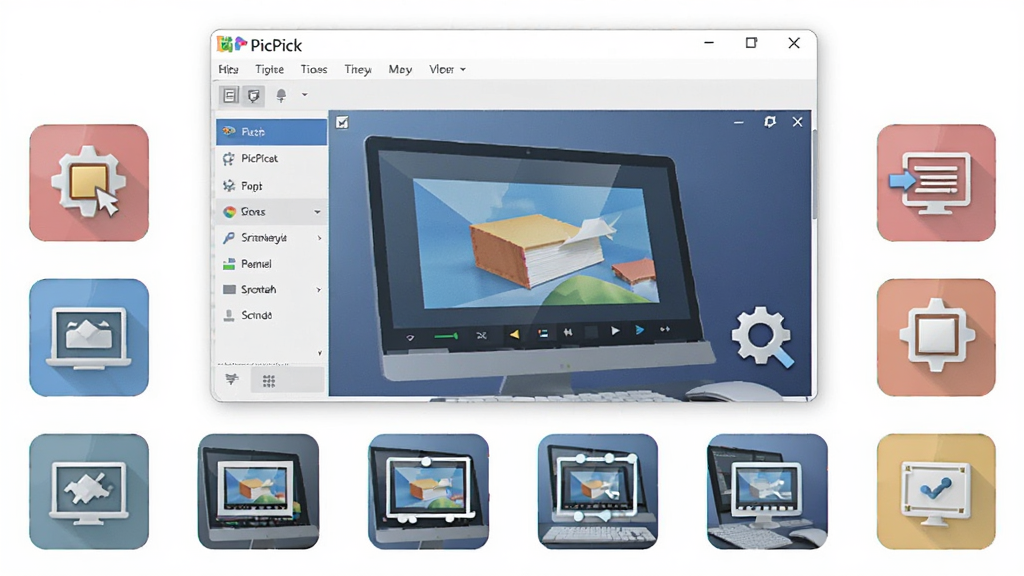This screenshot has height=576, width=1024.
Task: Select the "PicPicat" sidebar item
Action: [x=272, y=159]
